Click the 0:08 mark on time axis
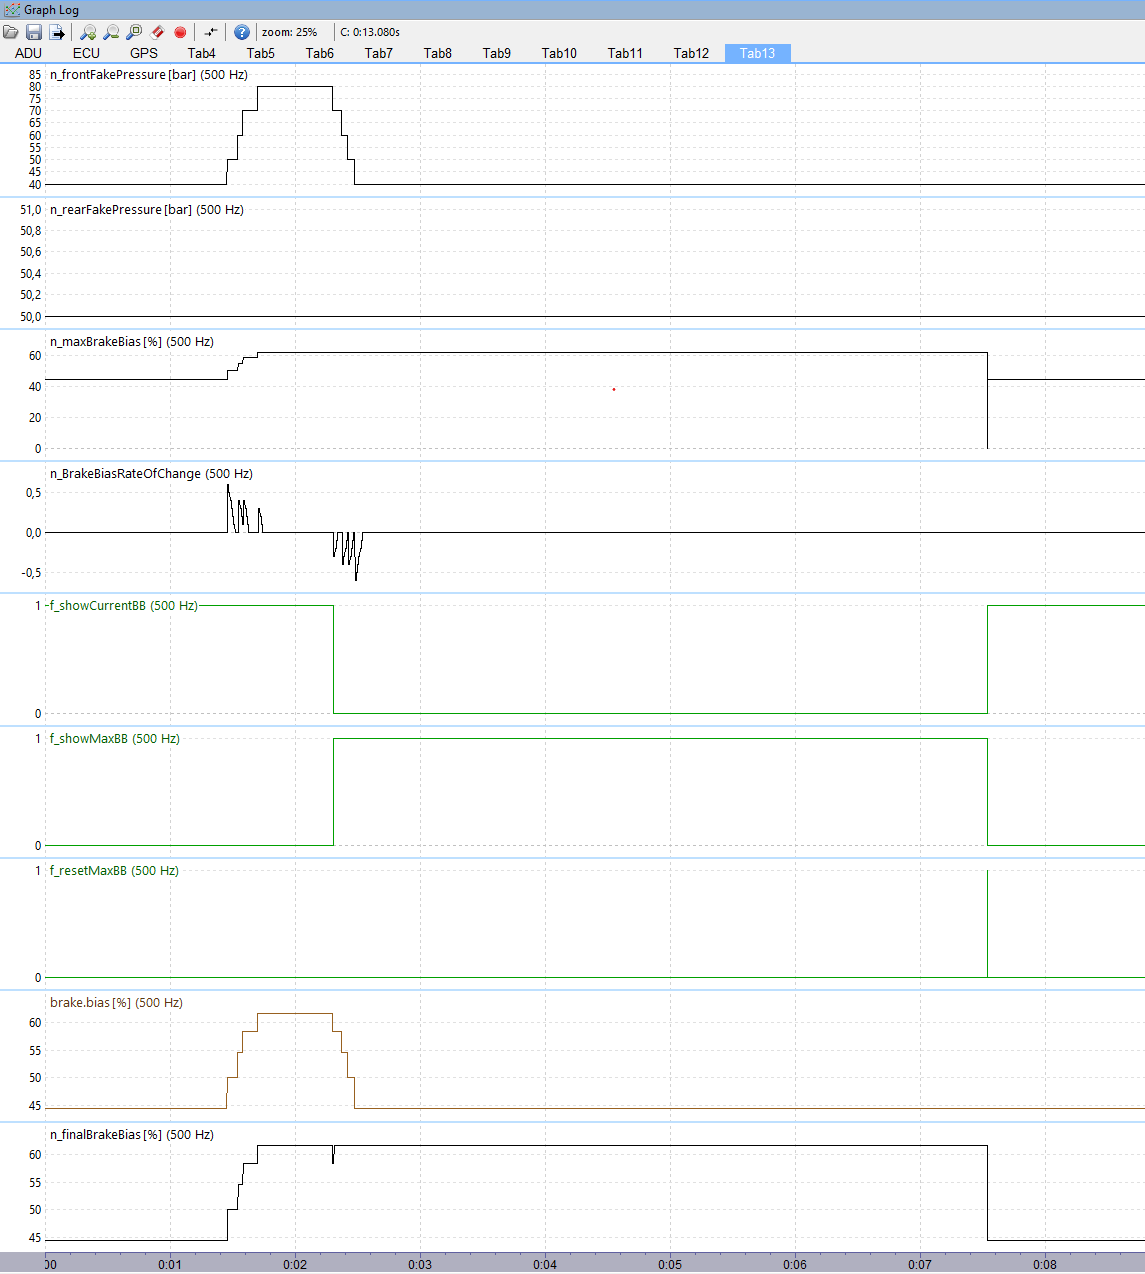This screenshot has width=1145, height=1274. point(1045,1265)
